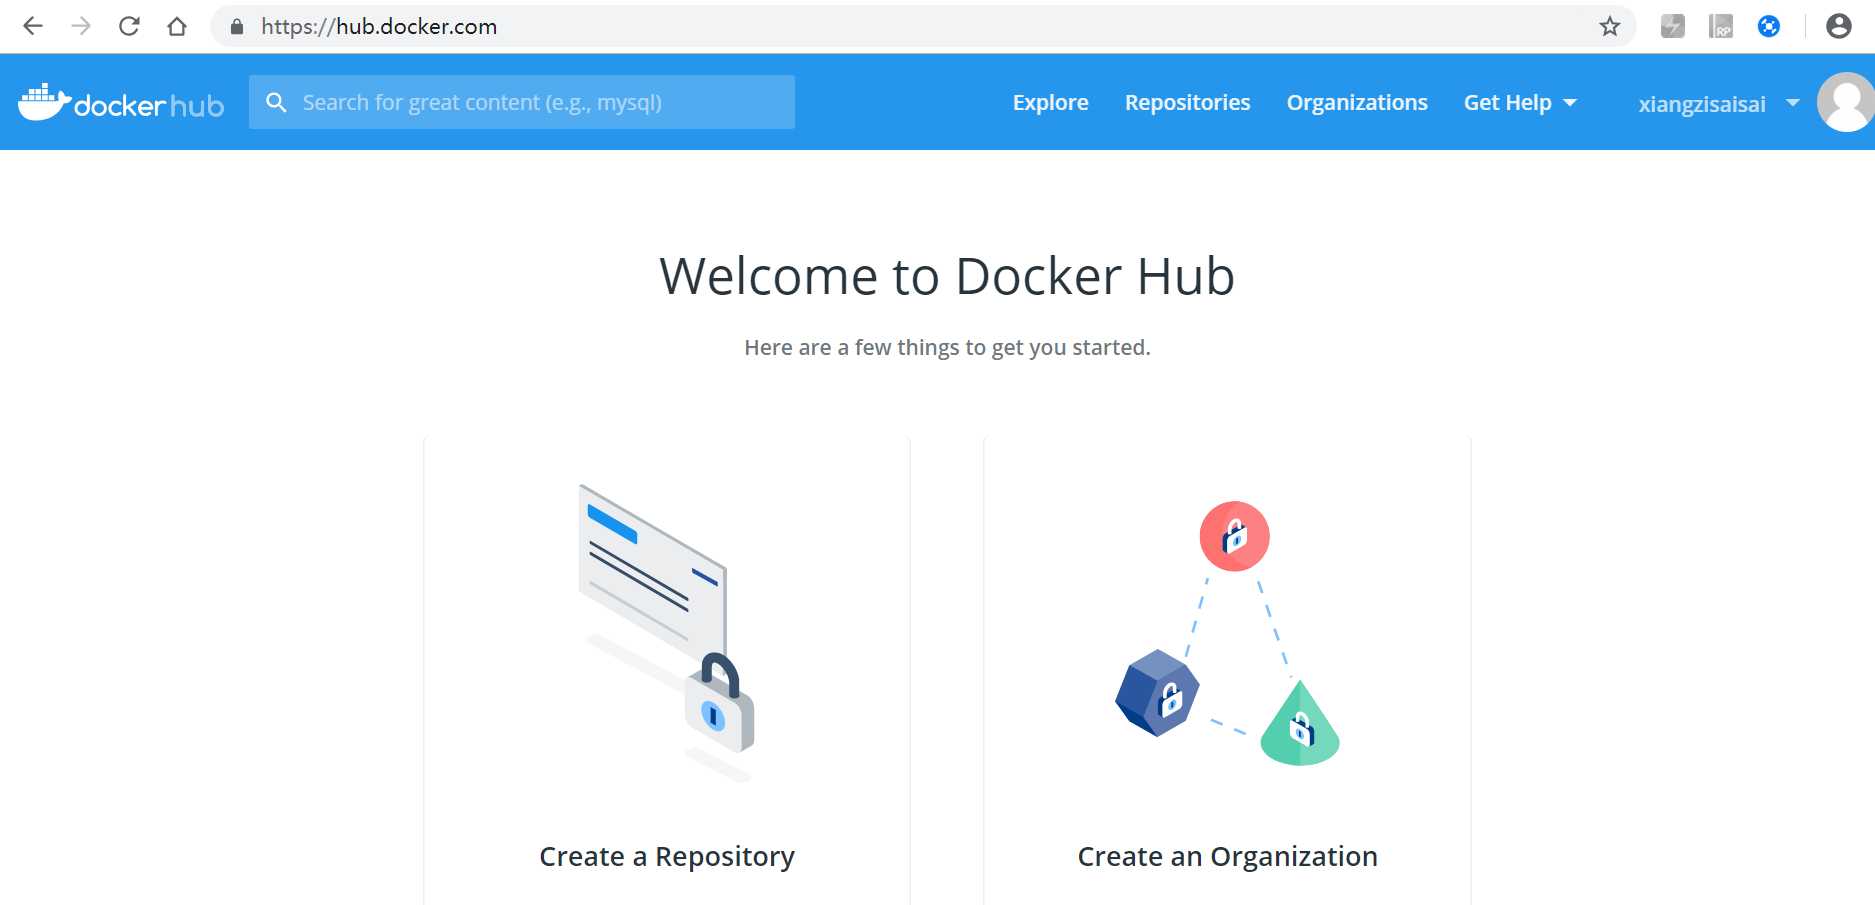Viewport: 1875px width, 905px height.
Task: Click the Welcome to Docker Hub heading
Action: tap(947, 276)
